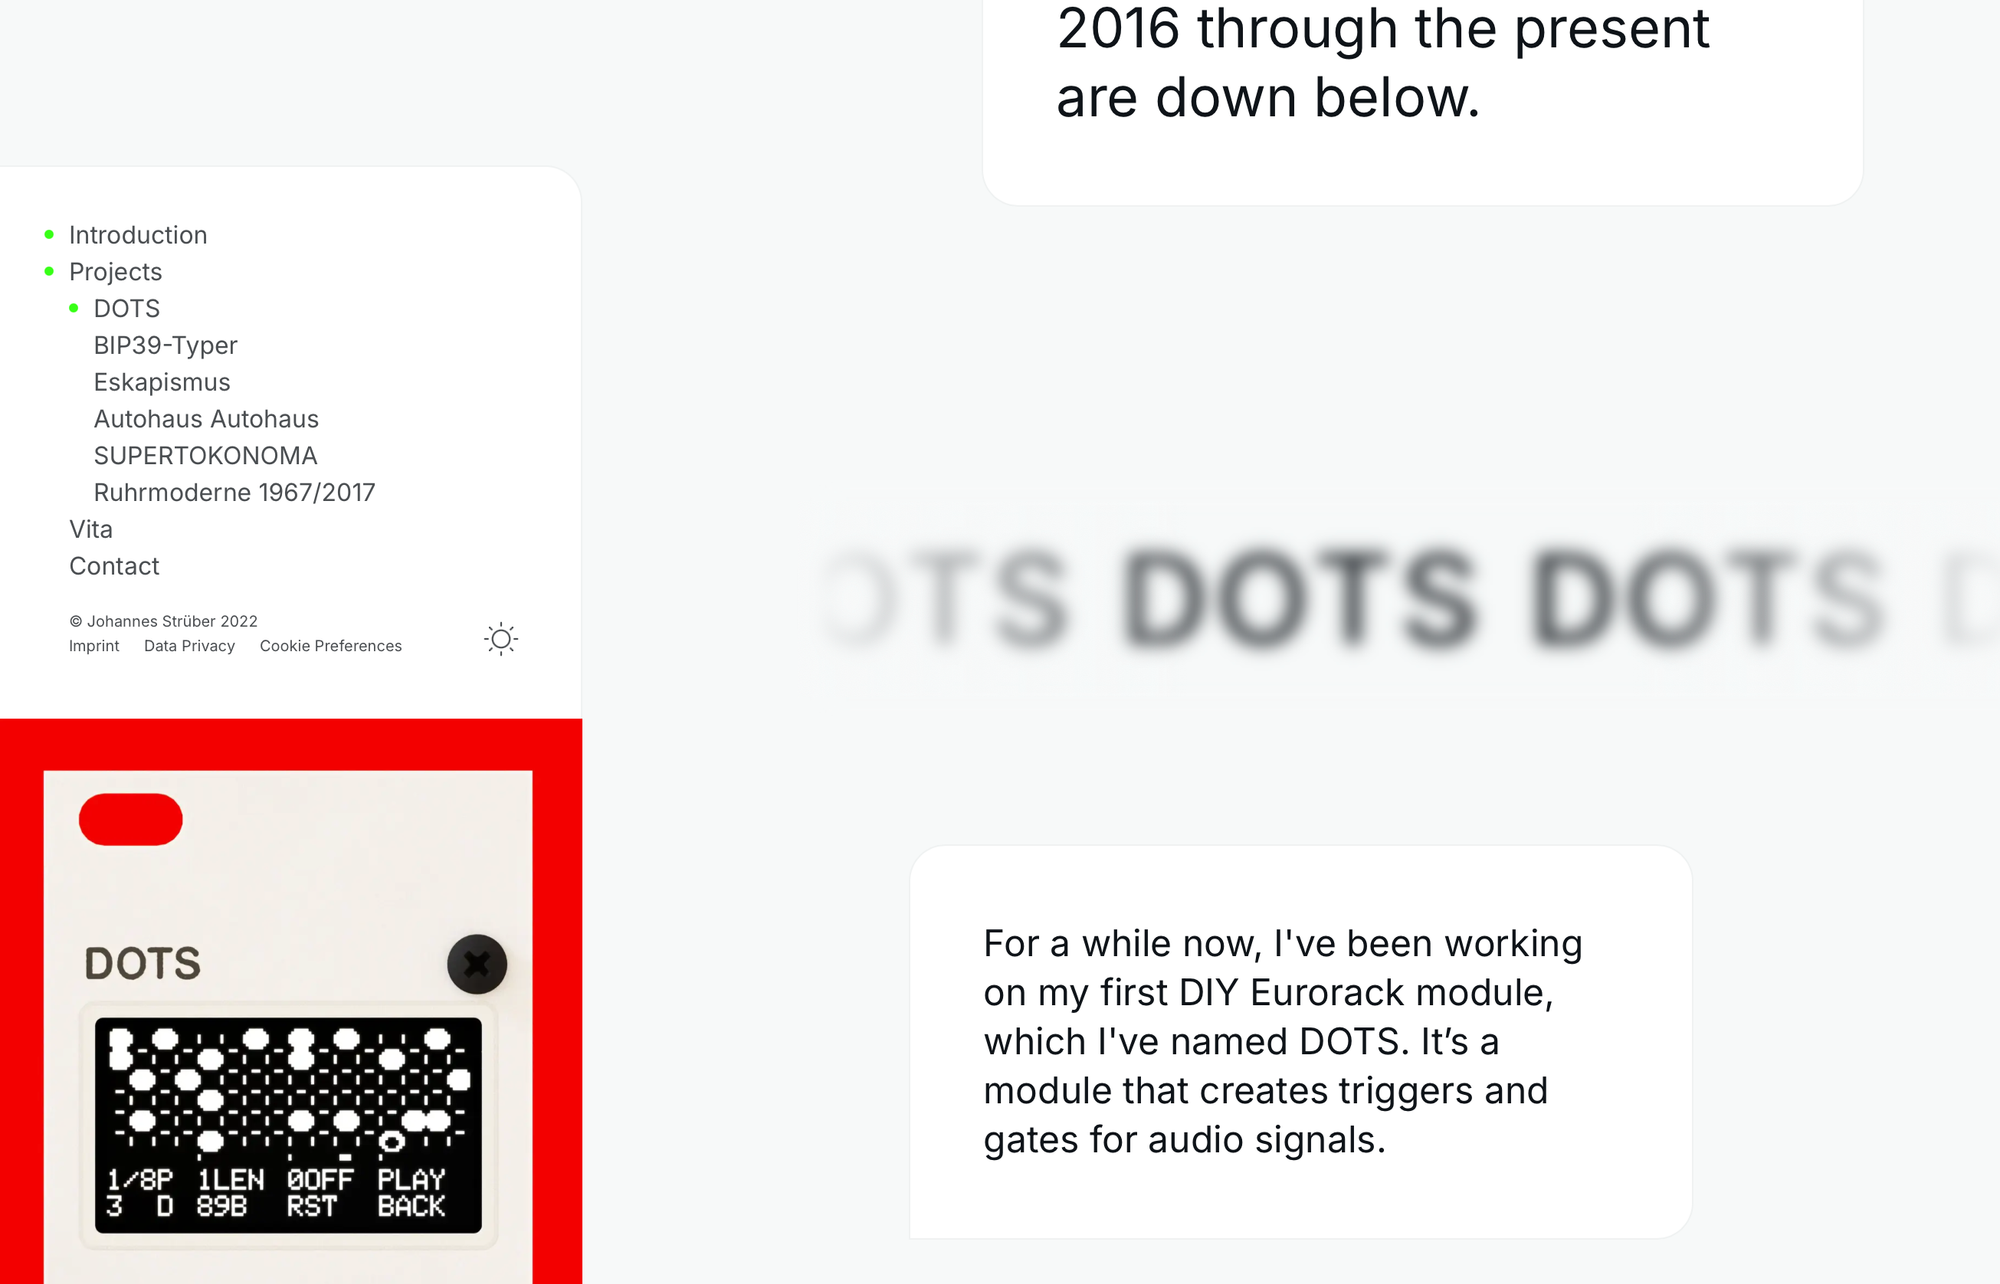Go to the Vita section
2000x1284 pixels.
[x=91, y=529]
